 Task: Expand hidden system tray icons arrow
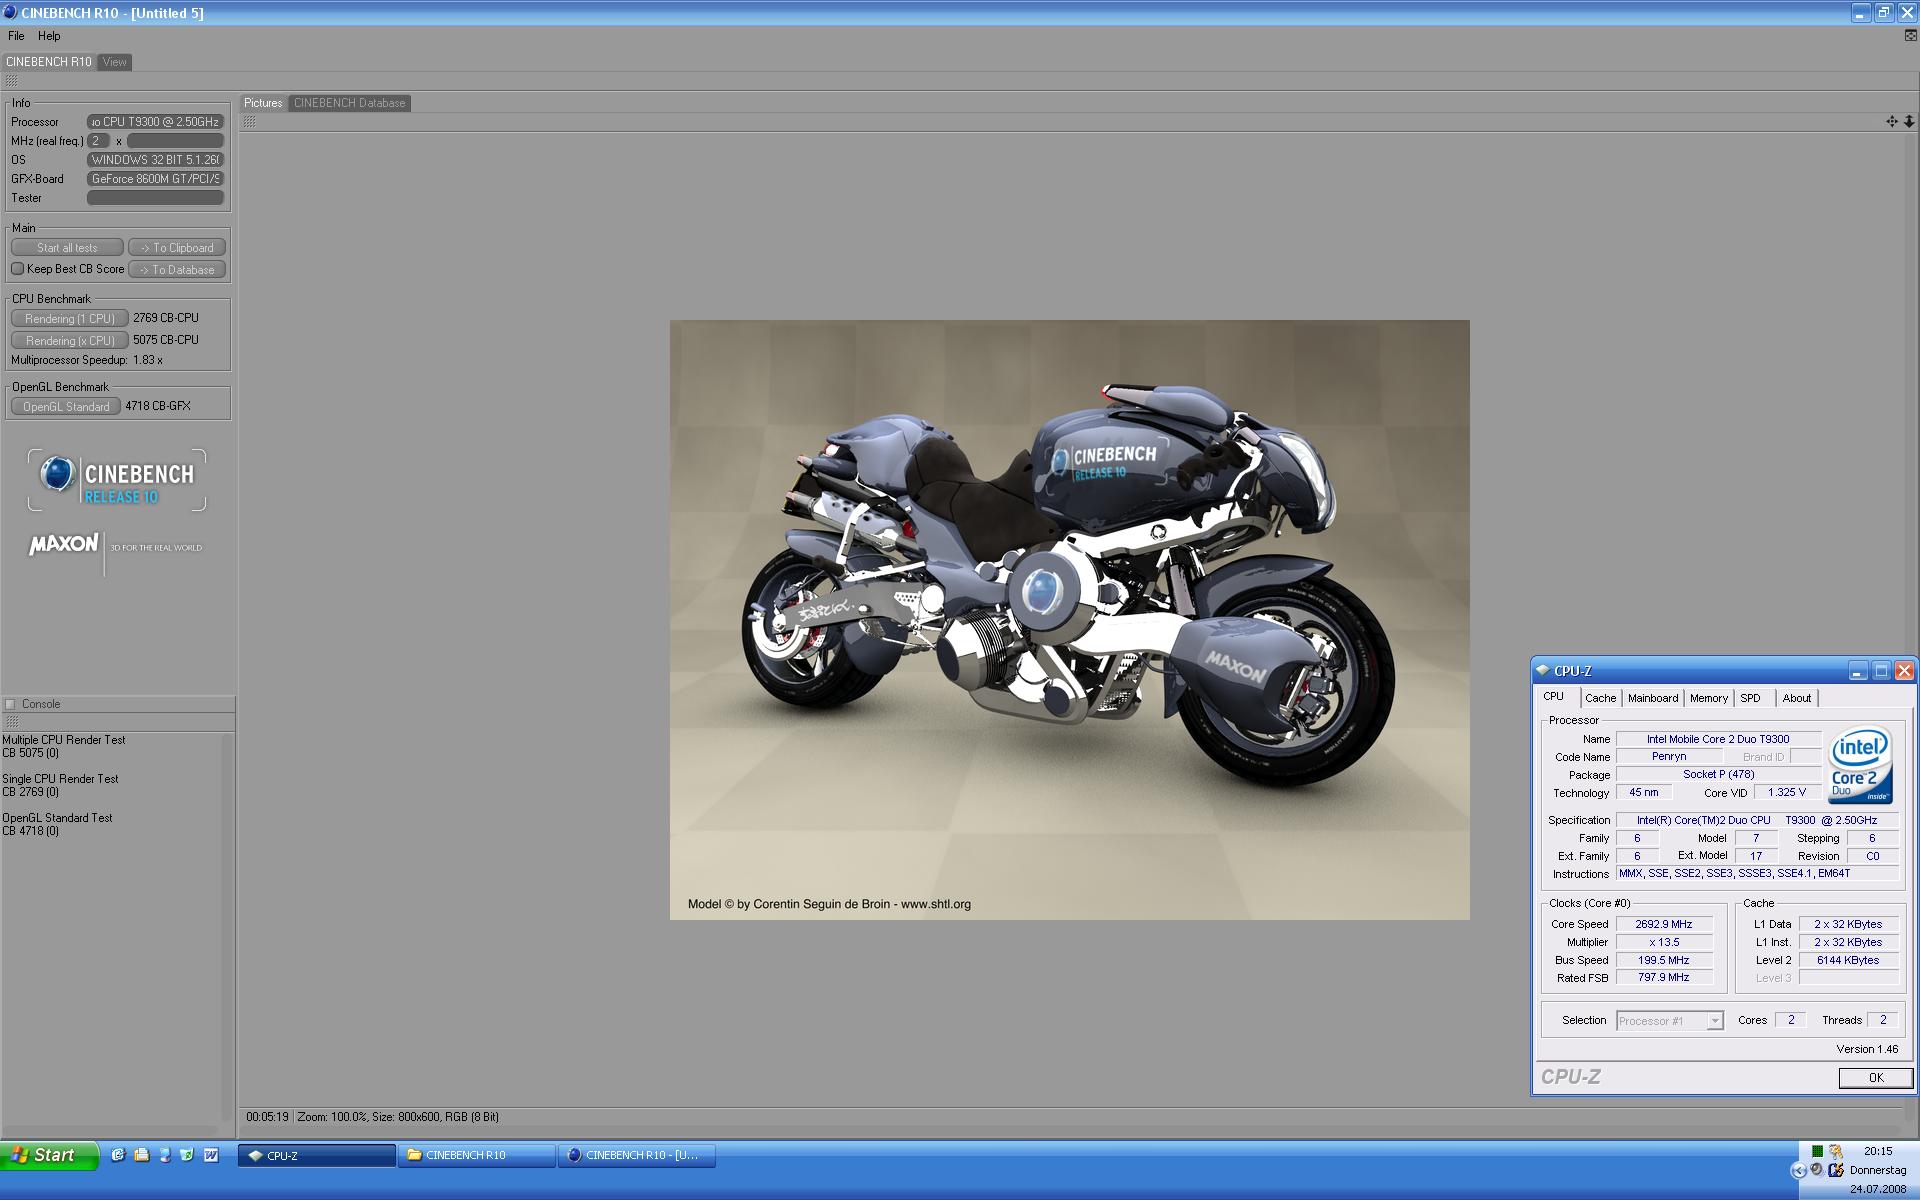[x=1799, y=1170]
